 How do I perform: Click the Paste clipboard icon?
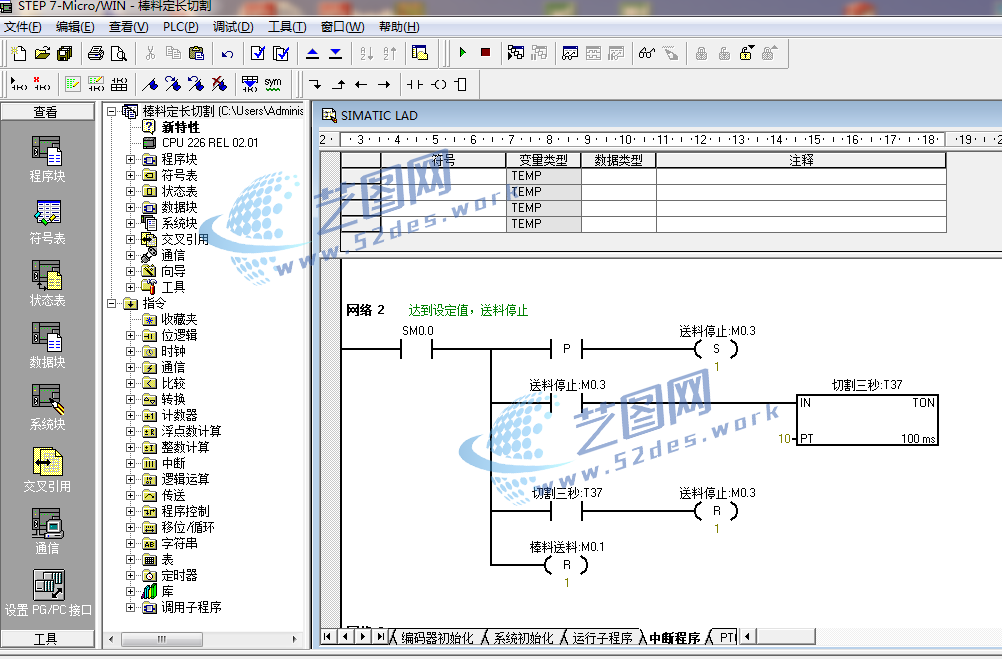point(197,53)
